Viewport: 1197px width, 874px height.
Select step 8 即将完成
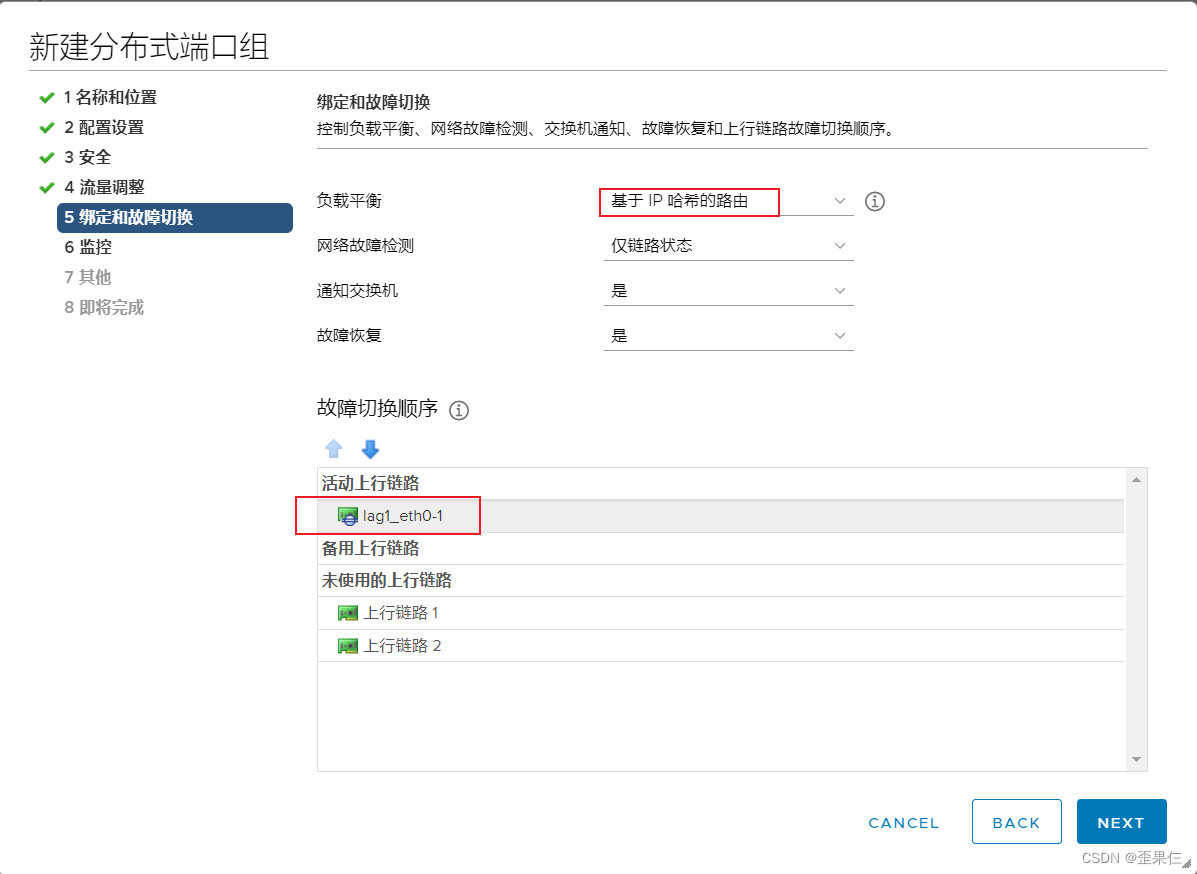[105, 308]
